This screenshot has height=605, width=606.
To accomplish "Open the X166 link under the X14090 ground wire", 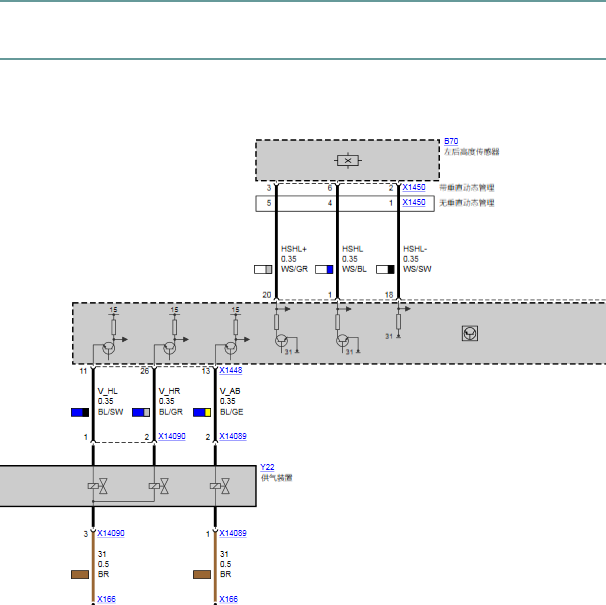I will coord(106,599).
